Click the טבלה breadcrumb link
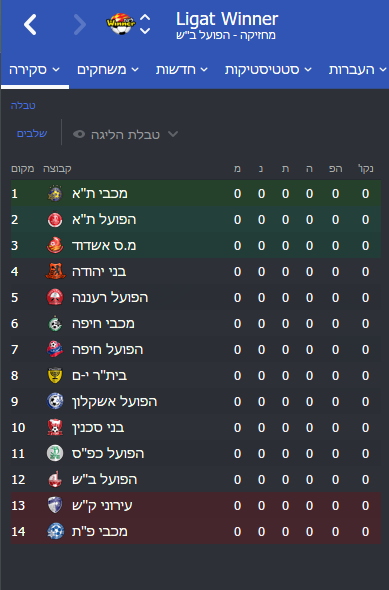389x590 pixels. pyautogui.click(x=23, y=105)
